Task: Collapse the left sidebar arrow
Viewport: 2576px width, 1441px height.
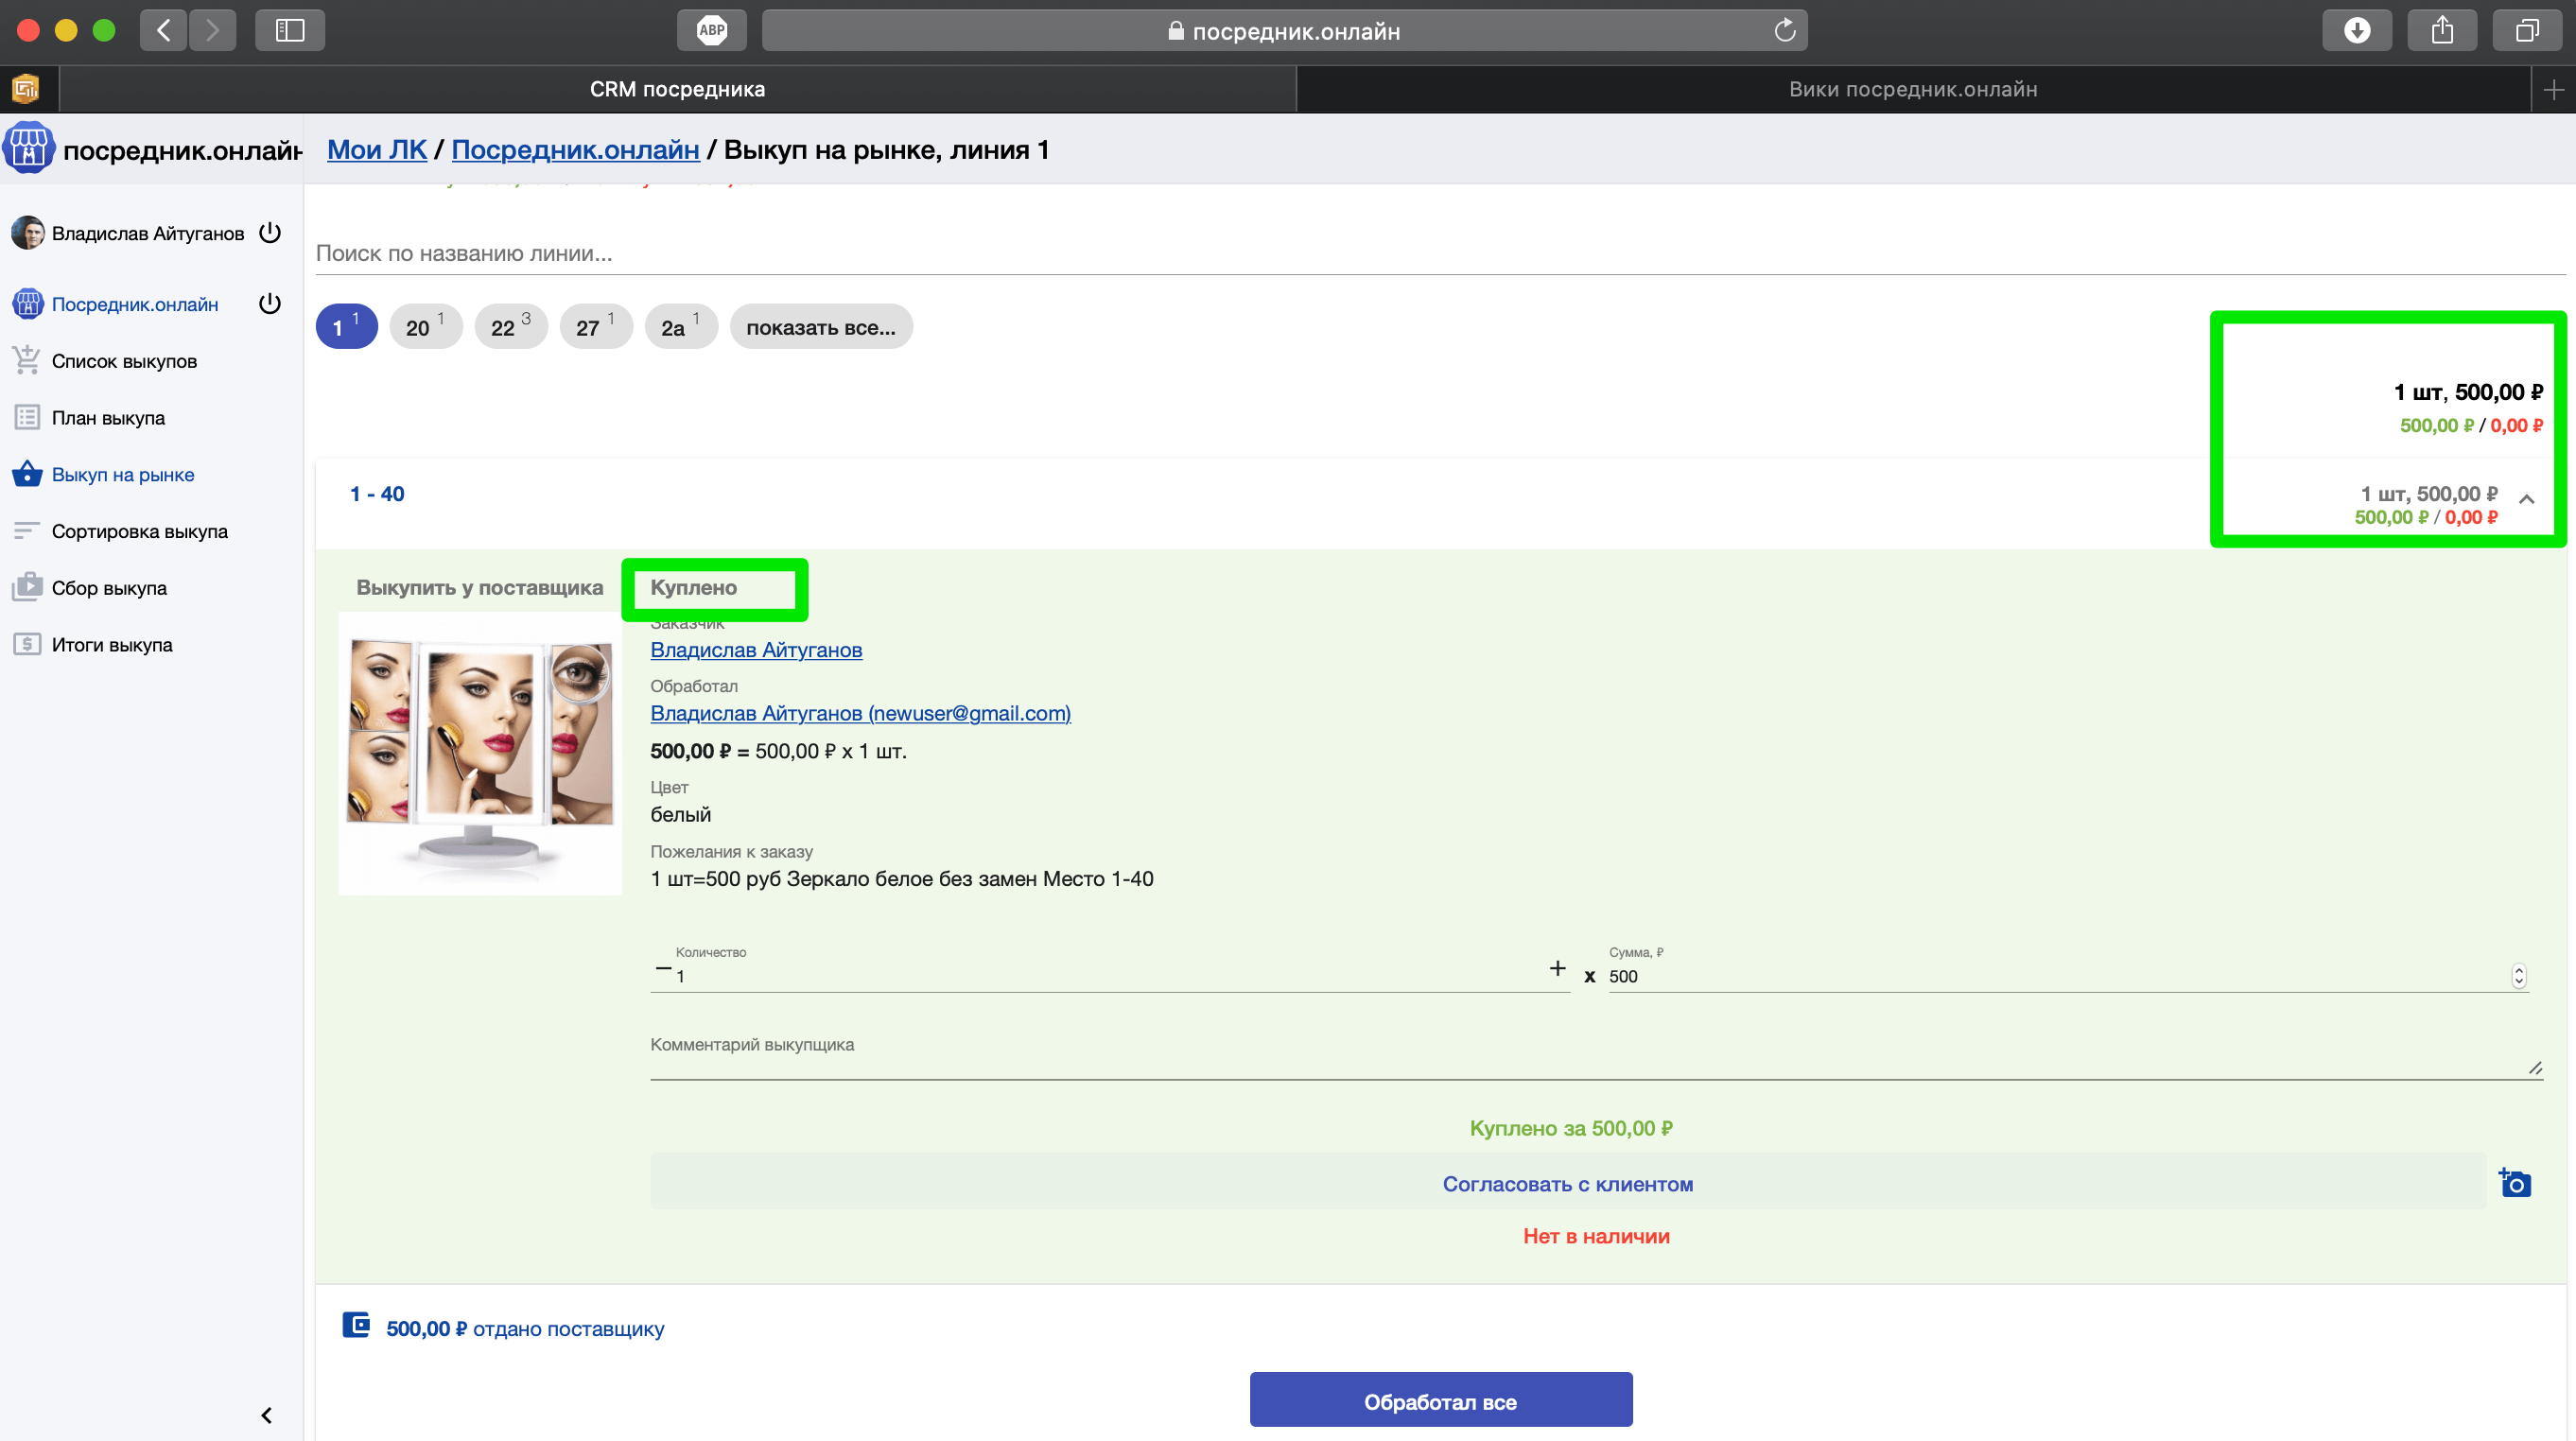Action: [266, 1414]
